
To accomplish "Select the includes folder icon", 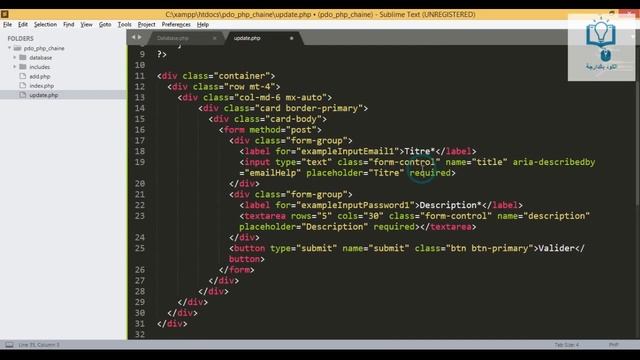I will [23, 67].
